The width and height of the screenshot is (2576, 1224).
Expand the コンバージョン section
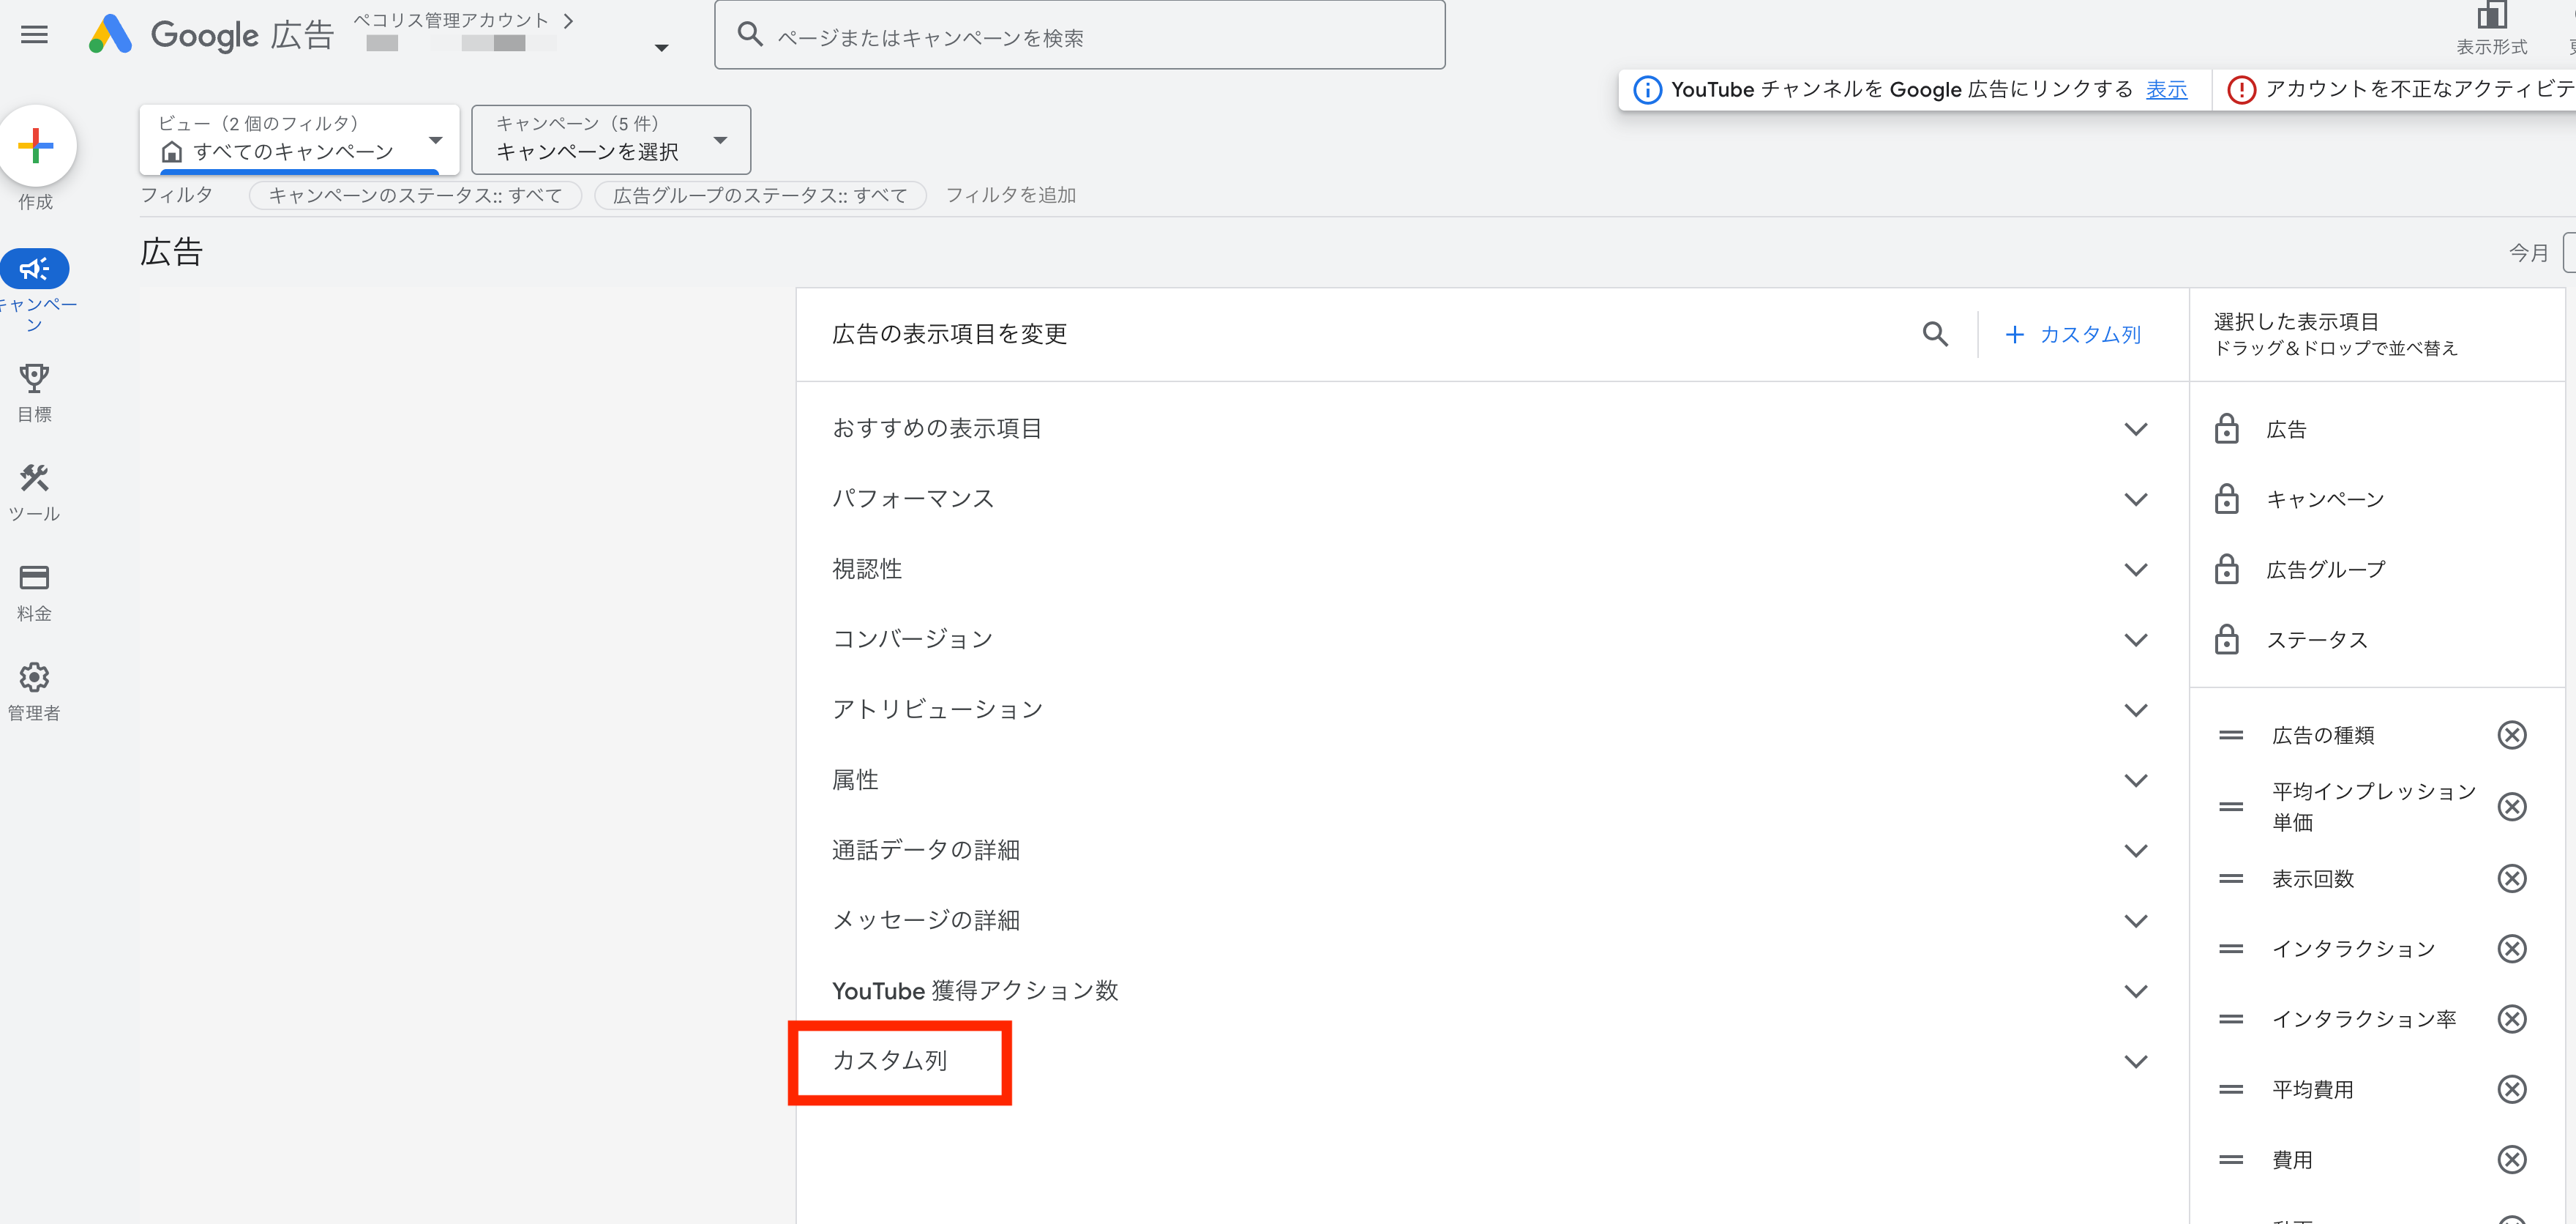(x=2135, y=640)
